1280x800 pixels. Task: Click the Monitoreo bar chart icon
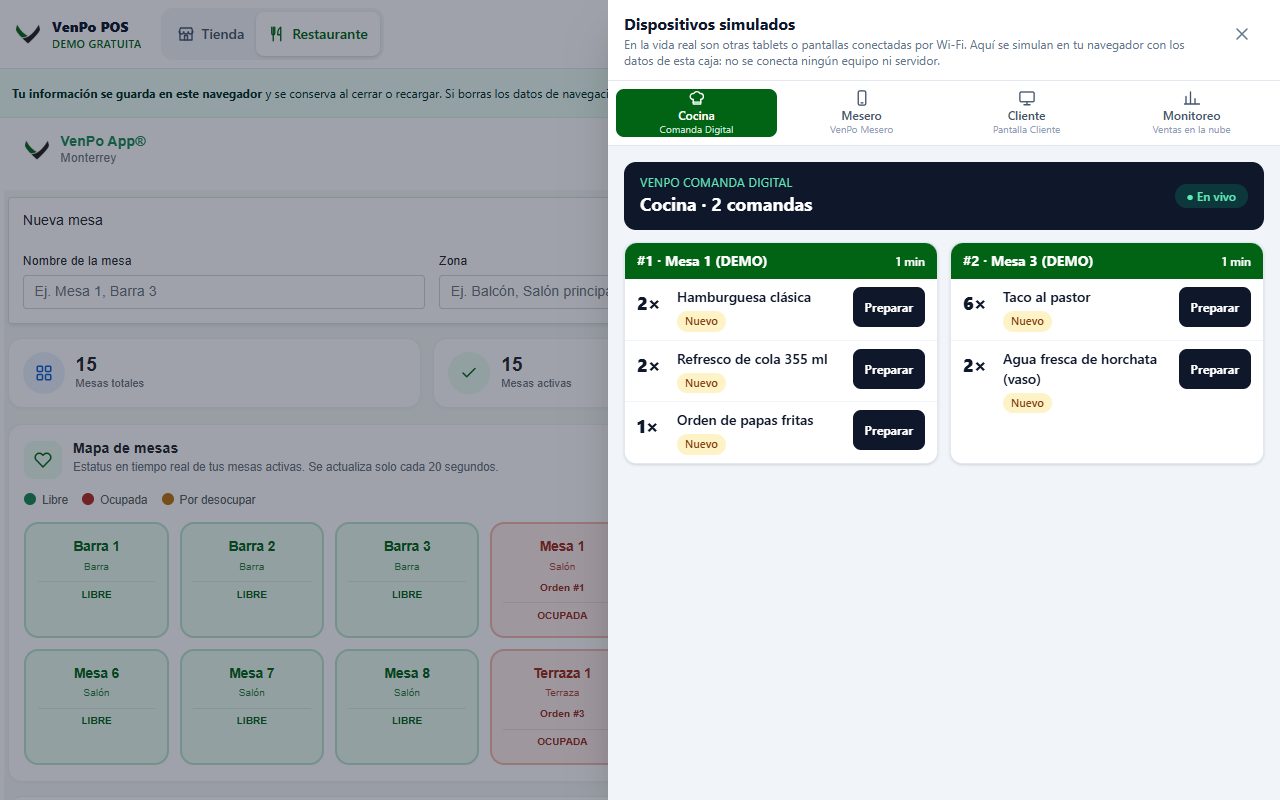coord(1191,98)
